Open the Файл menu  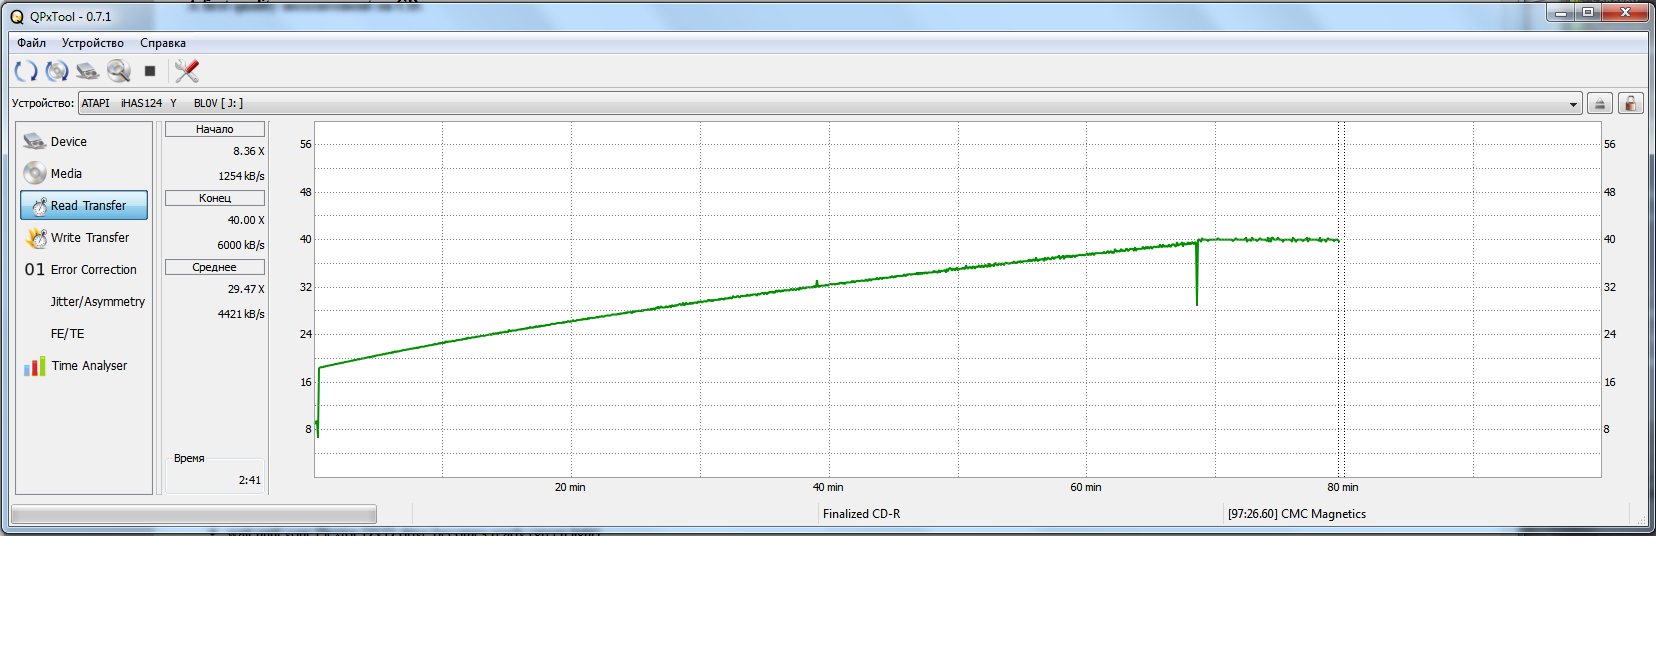31,43
